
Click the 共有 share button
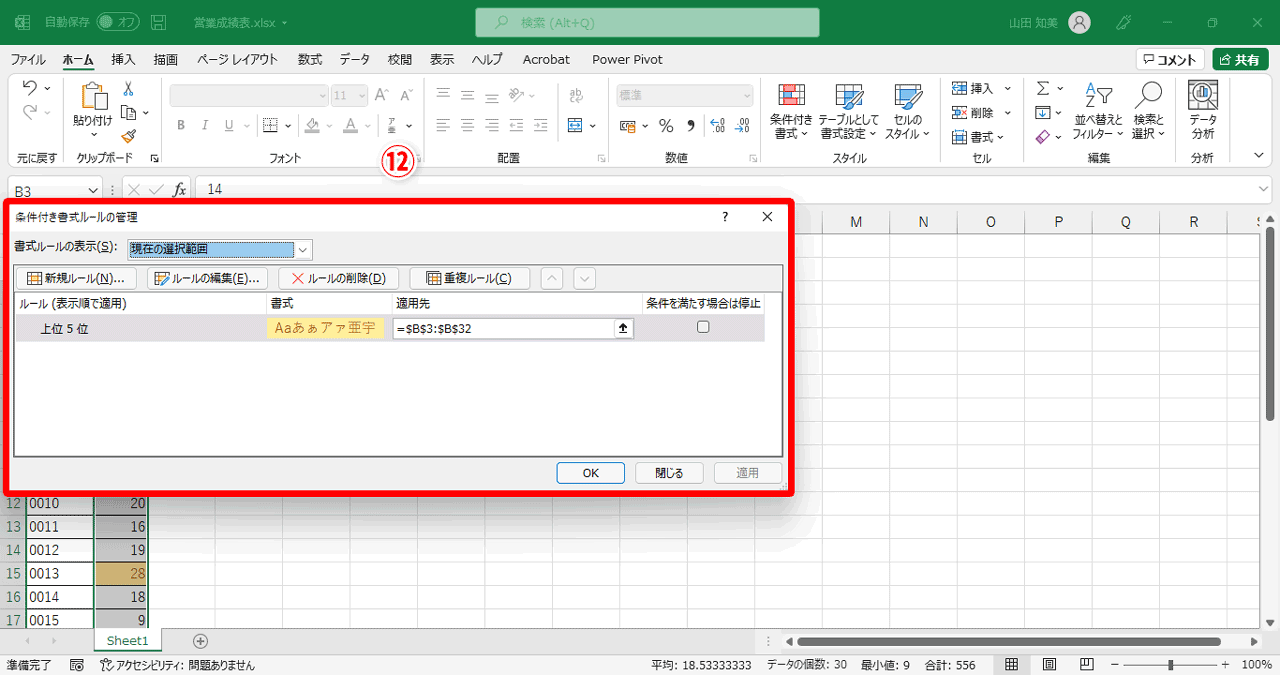[x=1240, y=59]
